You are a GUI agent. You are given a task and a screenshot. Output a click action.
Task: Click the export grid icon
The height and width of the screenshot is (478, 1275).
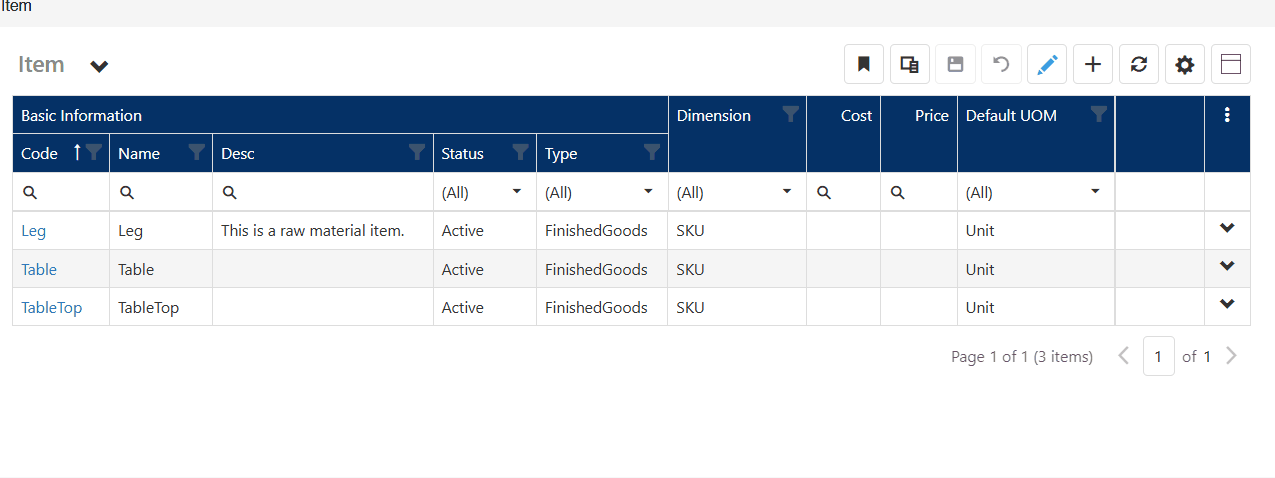click(909, 65)
